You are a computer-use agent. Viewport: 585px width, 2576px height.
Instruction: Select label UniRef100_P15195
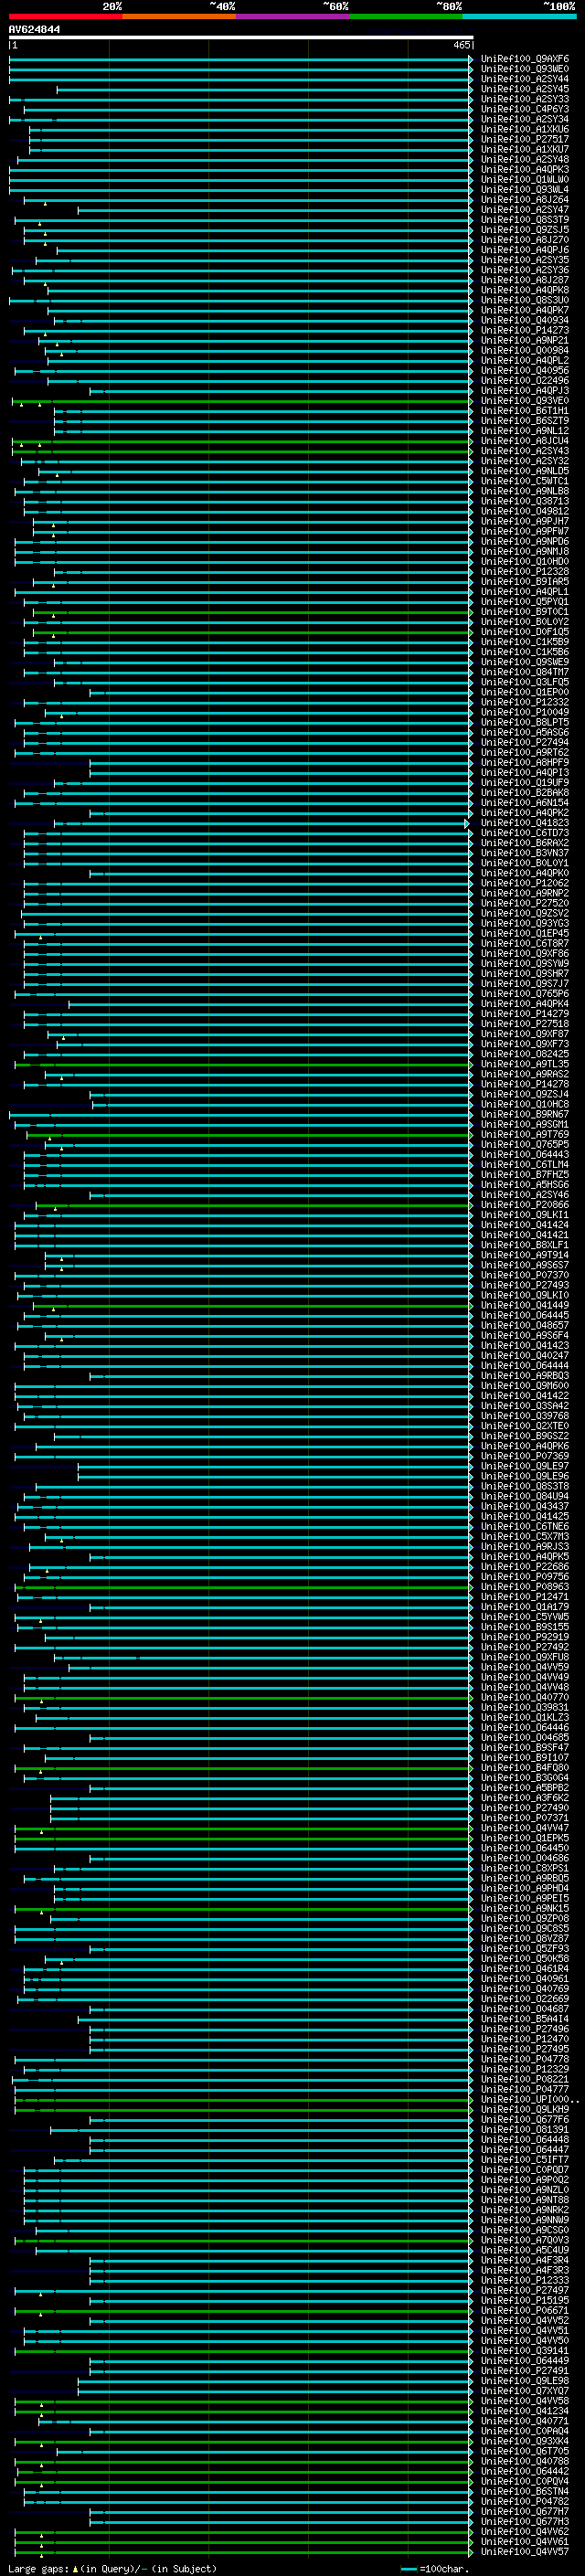pos(525,2300)
